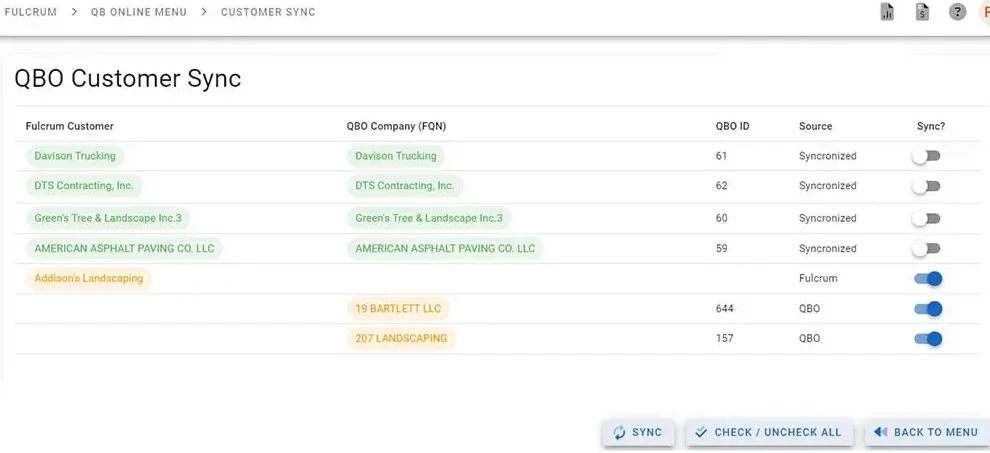This screenshot has width=990, height=453.
Task: Toggle sync for 207 LANDSCAPING row
Action: pos(928,339)
